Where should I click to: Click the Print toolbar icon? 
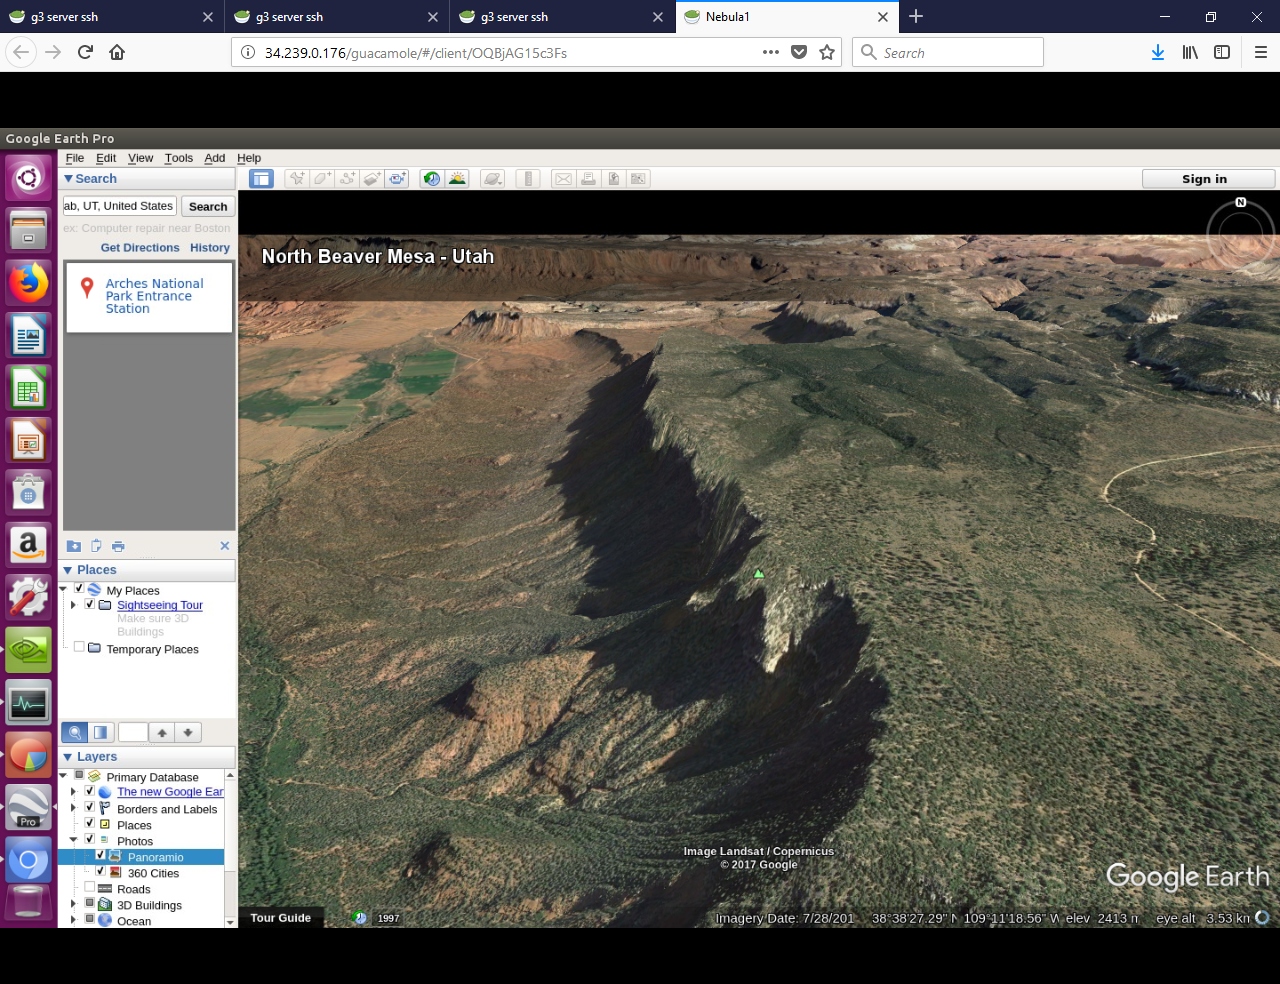(x=588, y=179)
